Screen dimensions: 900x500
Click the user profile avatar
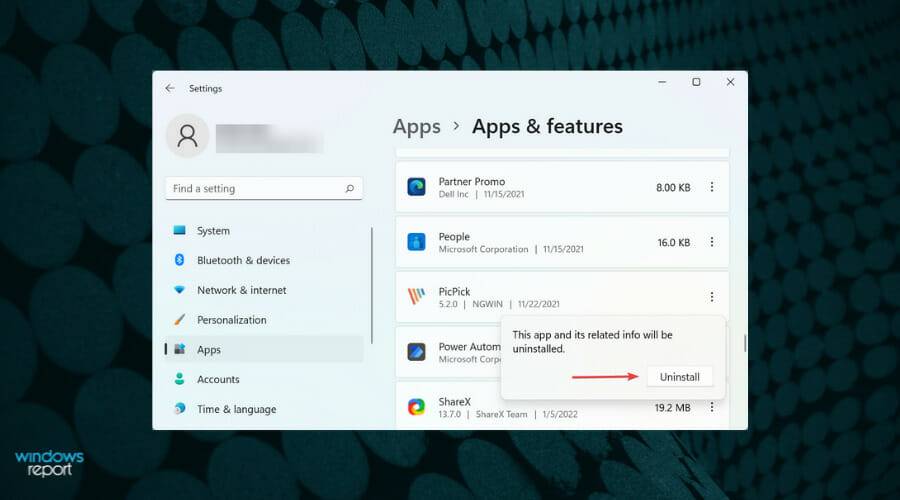[x=187, y=136]
